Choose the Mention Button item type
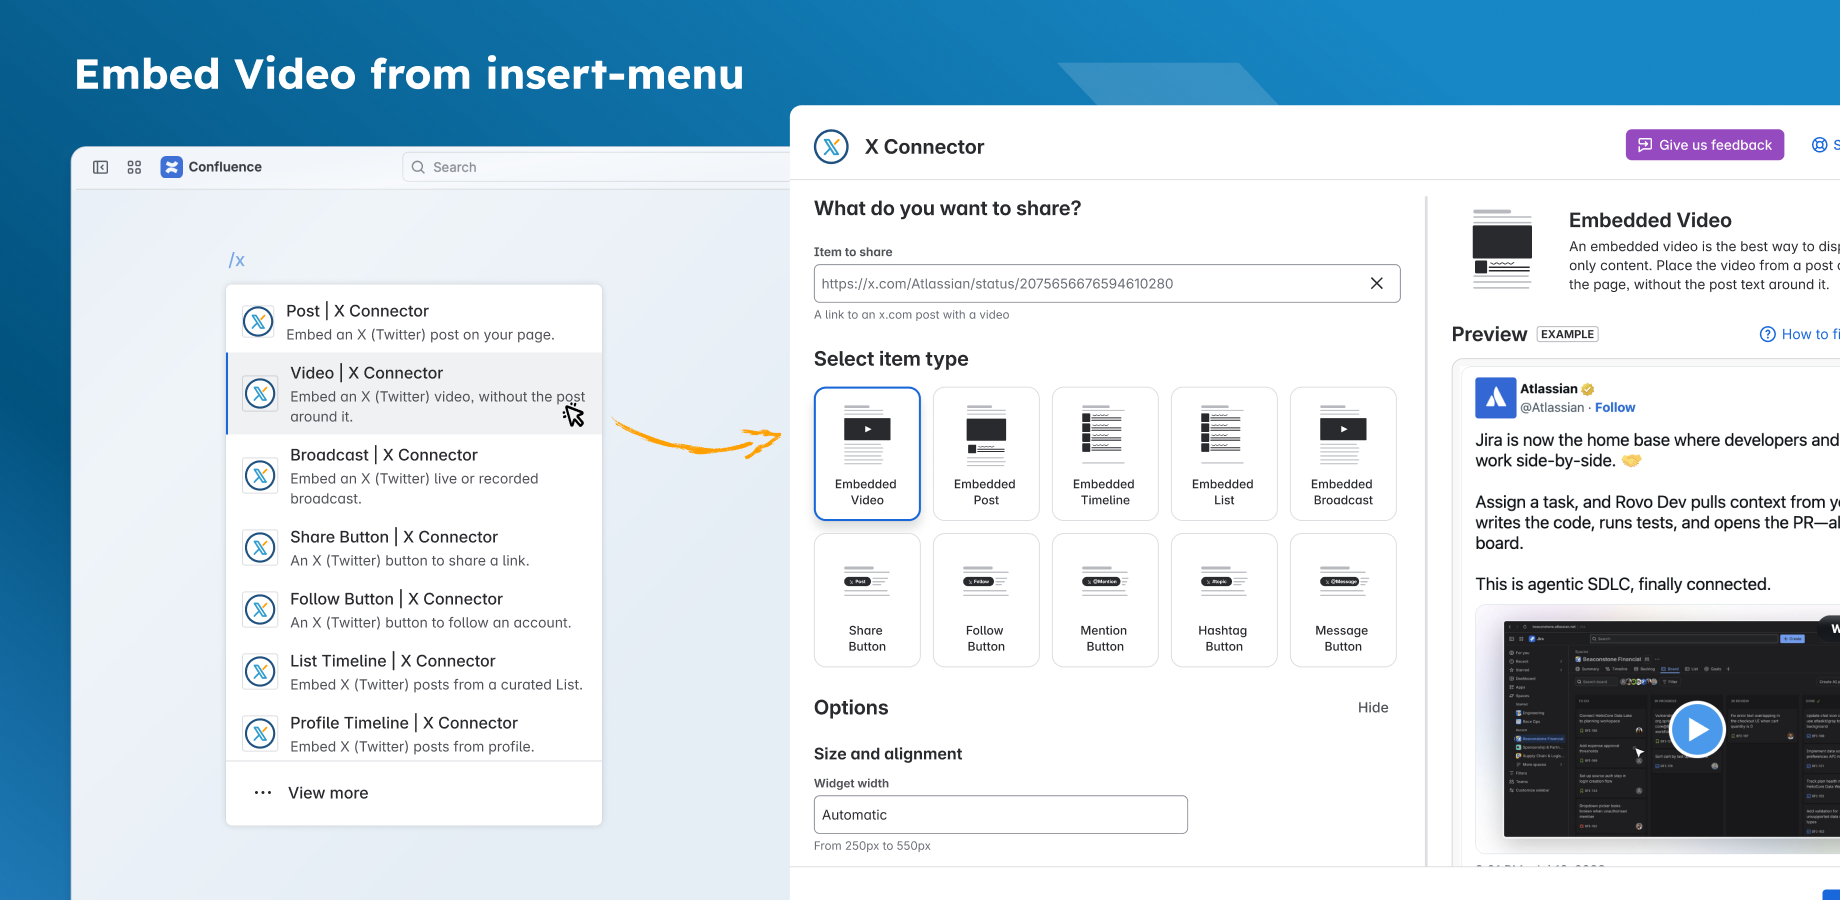 point(1105,600)
